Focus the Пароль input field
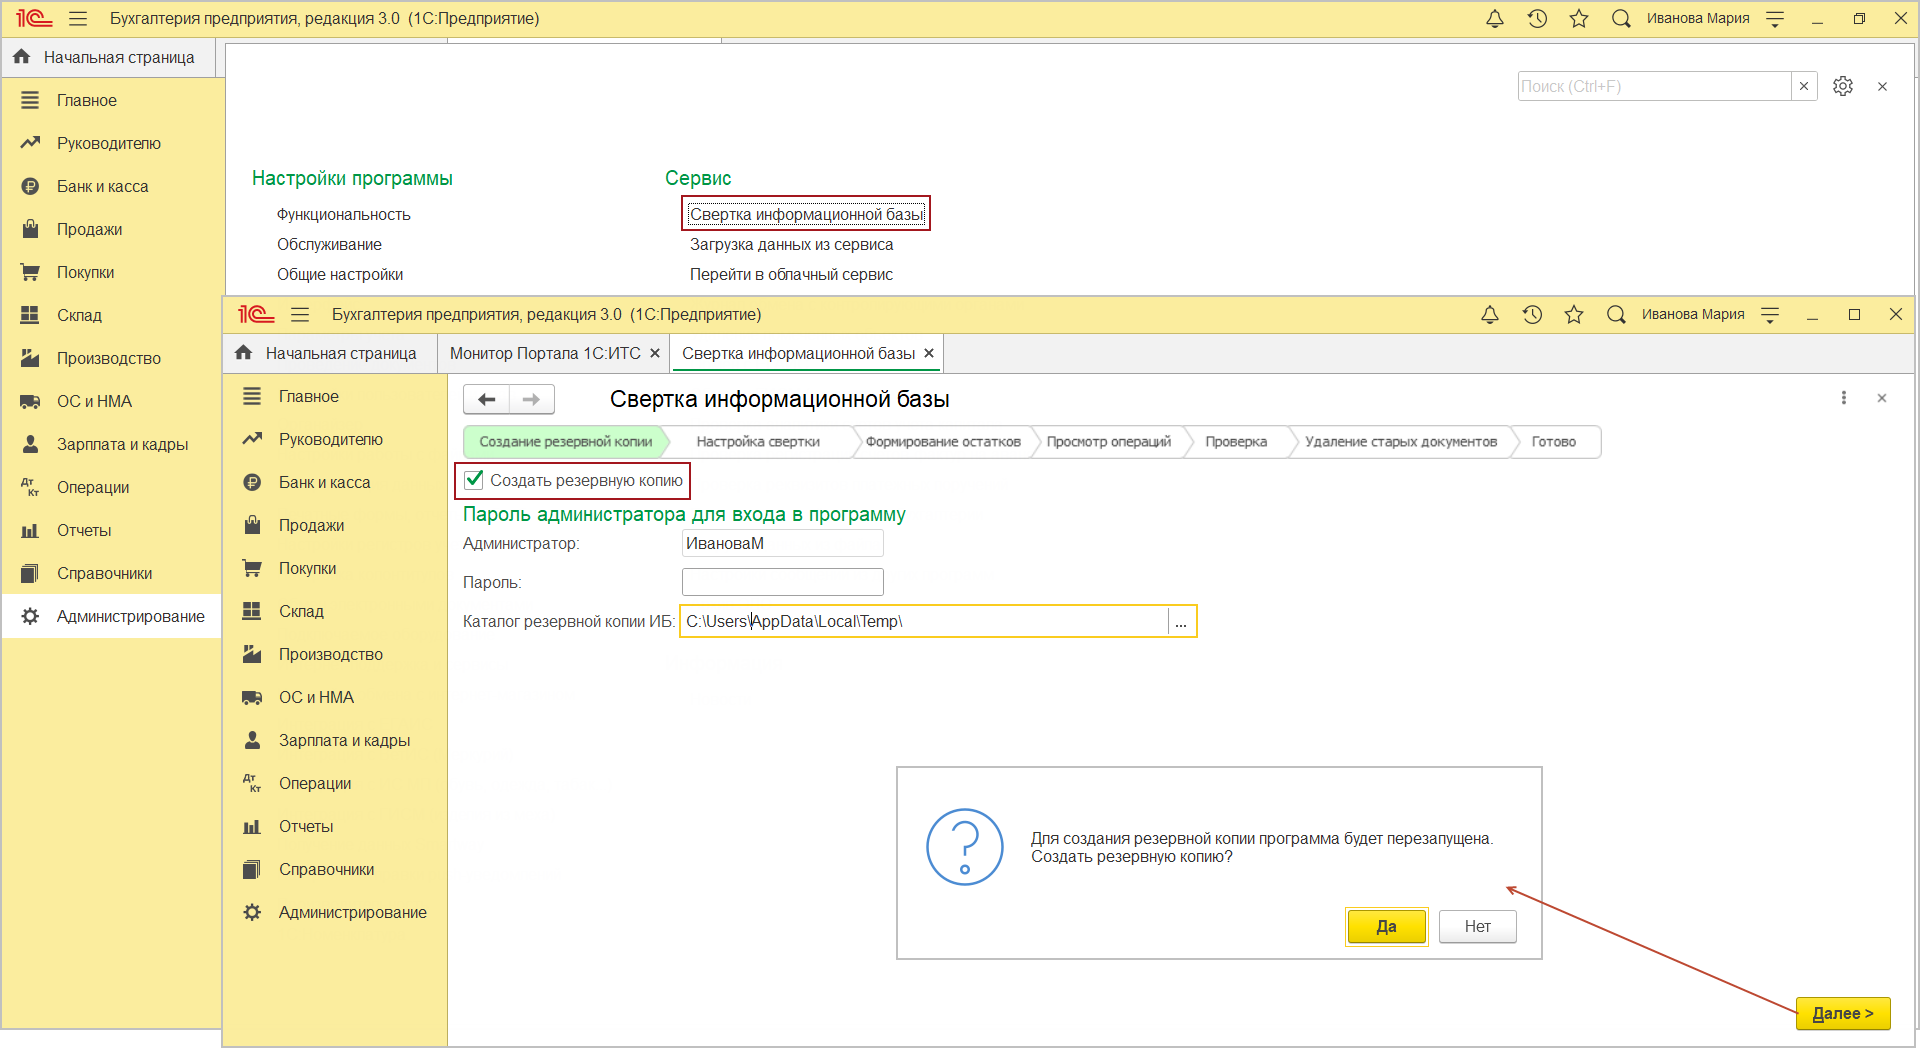 [783, 582]
